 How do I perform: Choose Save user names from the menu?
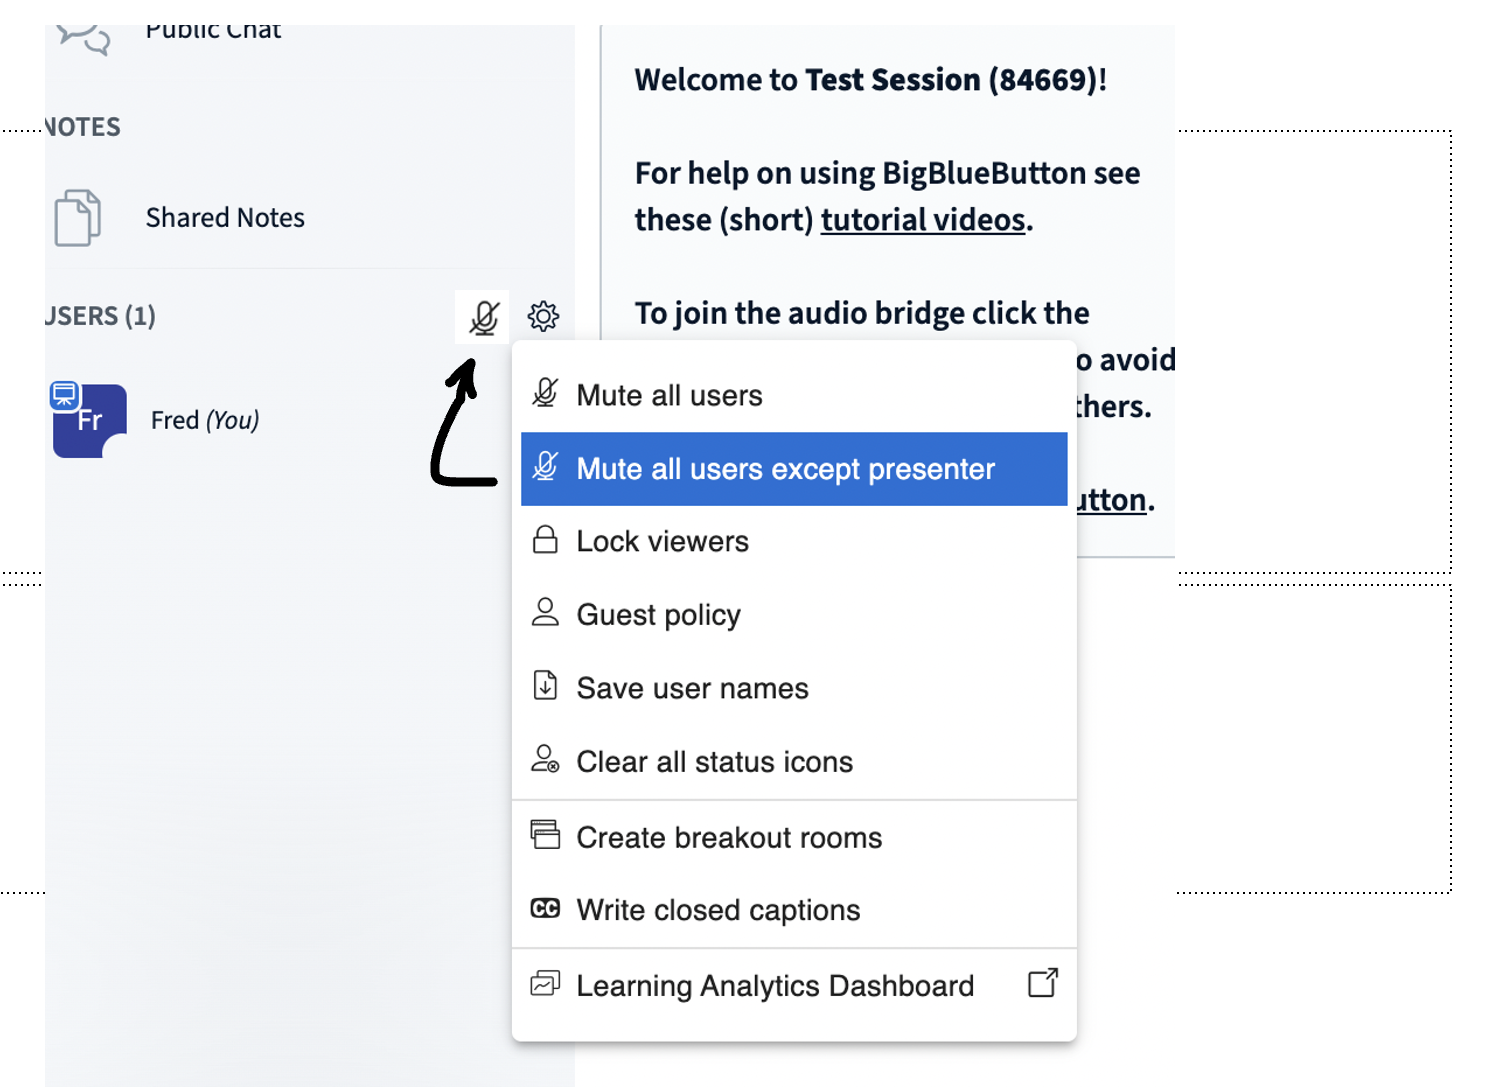pos(692,687)
